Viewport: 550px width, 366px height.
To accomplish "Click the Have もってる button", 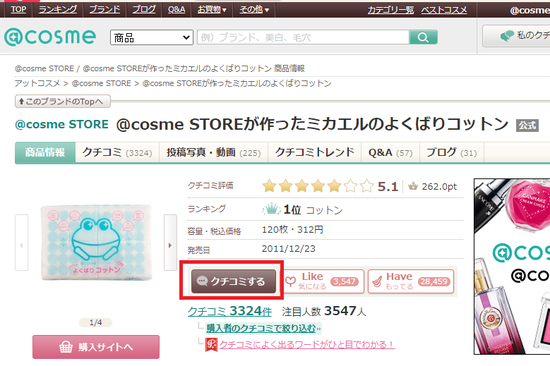I will 411,281.
